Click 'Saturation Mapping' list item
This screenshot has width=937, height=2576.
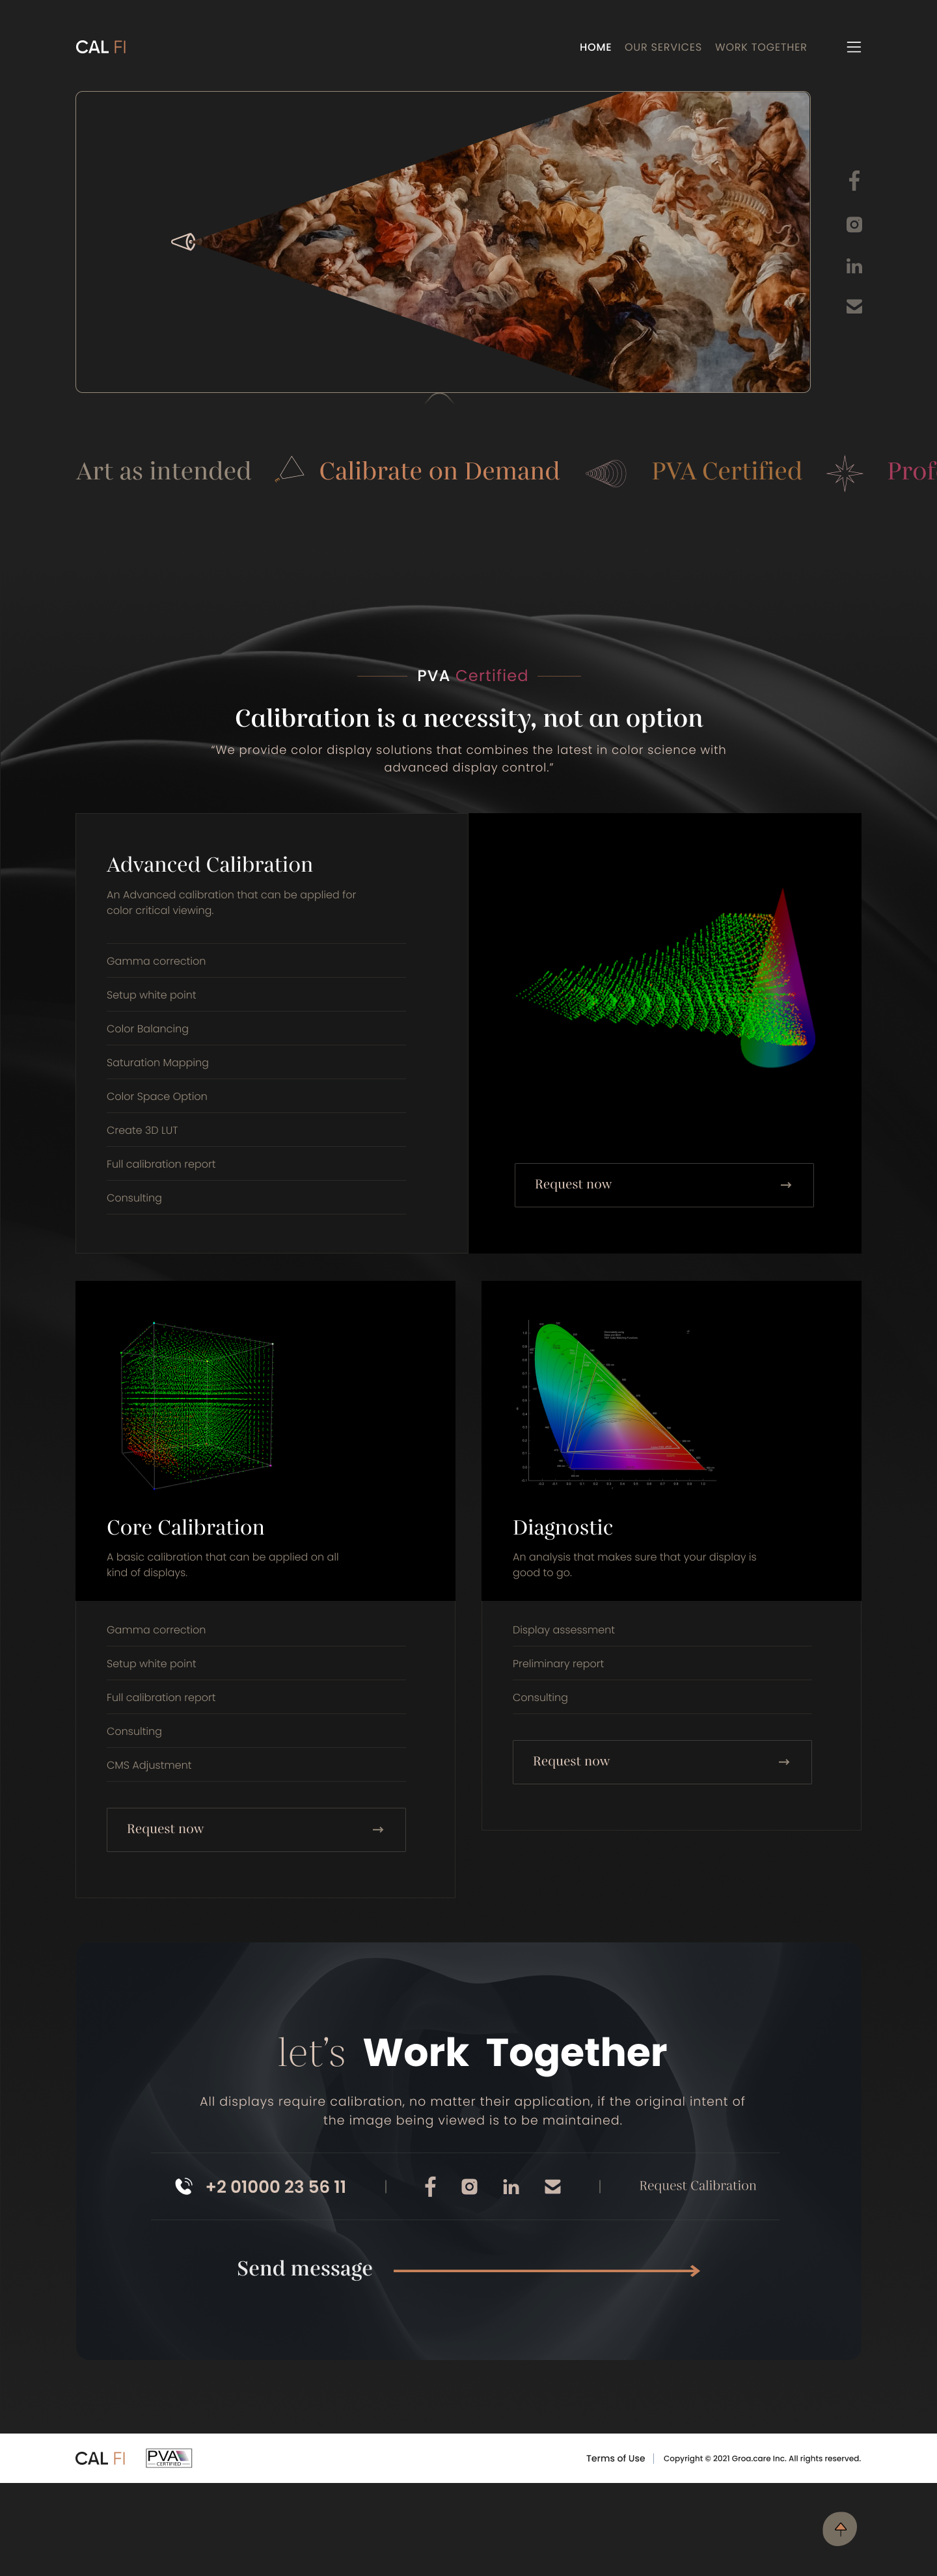click(x=158, y=1062)
